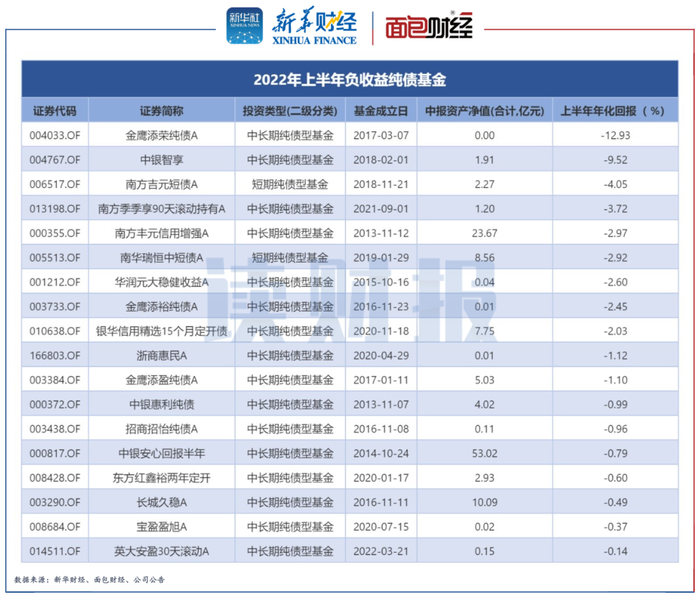700x598 pixels.
Task: Select security code 001212.OF
Action: pos(55,282)
